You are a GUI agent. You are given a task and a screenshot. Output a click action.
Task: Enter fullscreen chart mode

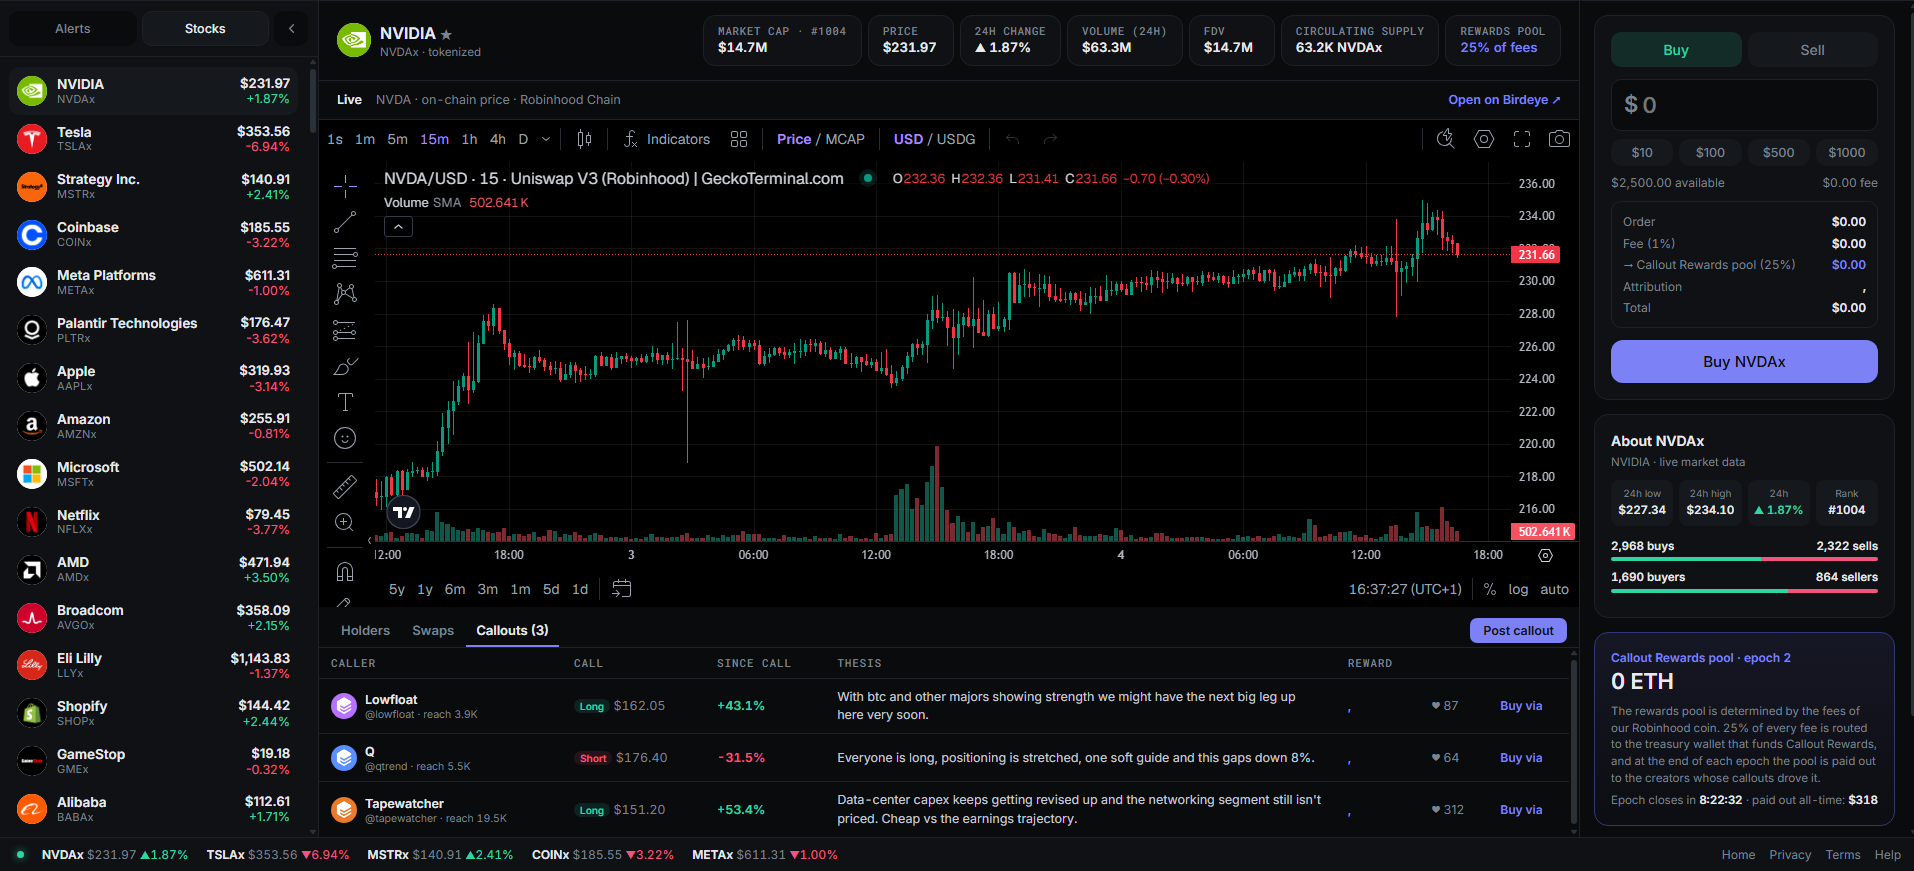[x=1522, y=139]
